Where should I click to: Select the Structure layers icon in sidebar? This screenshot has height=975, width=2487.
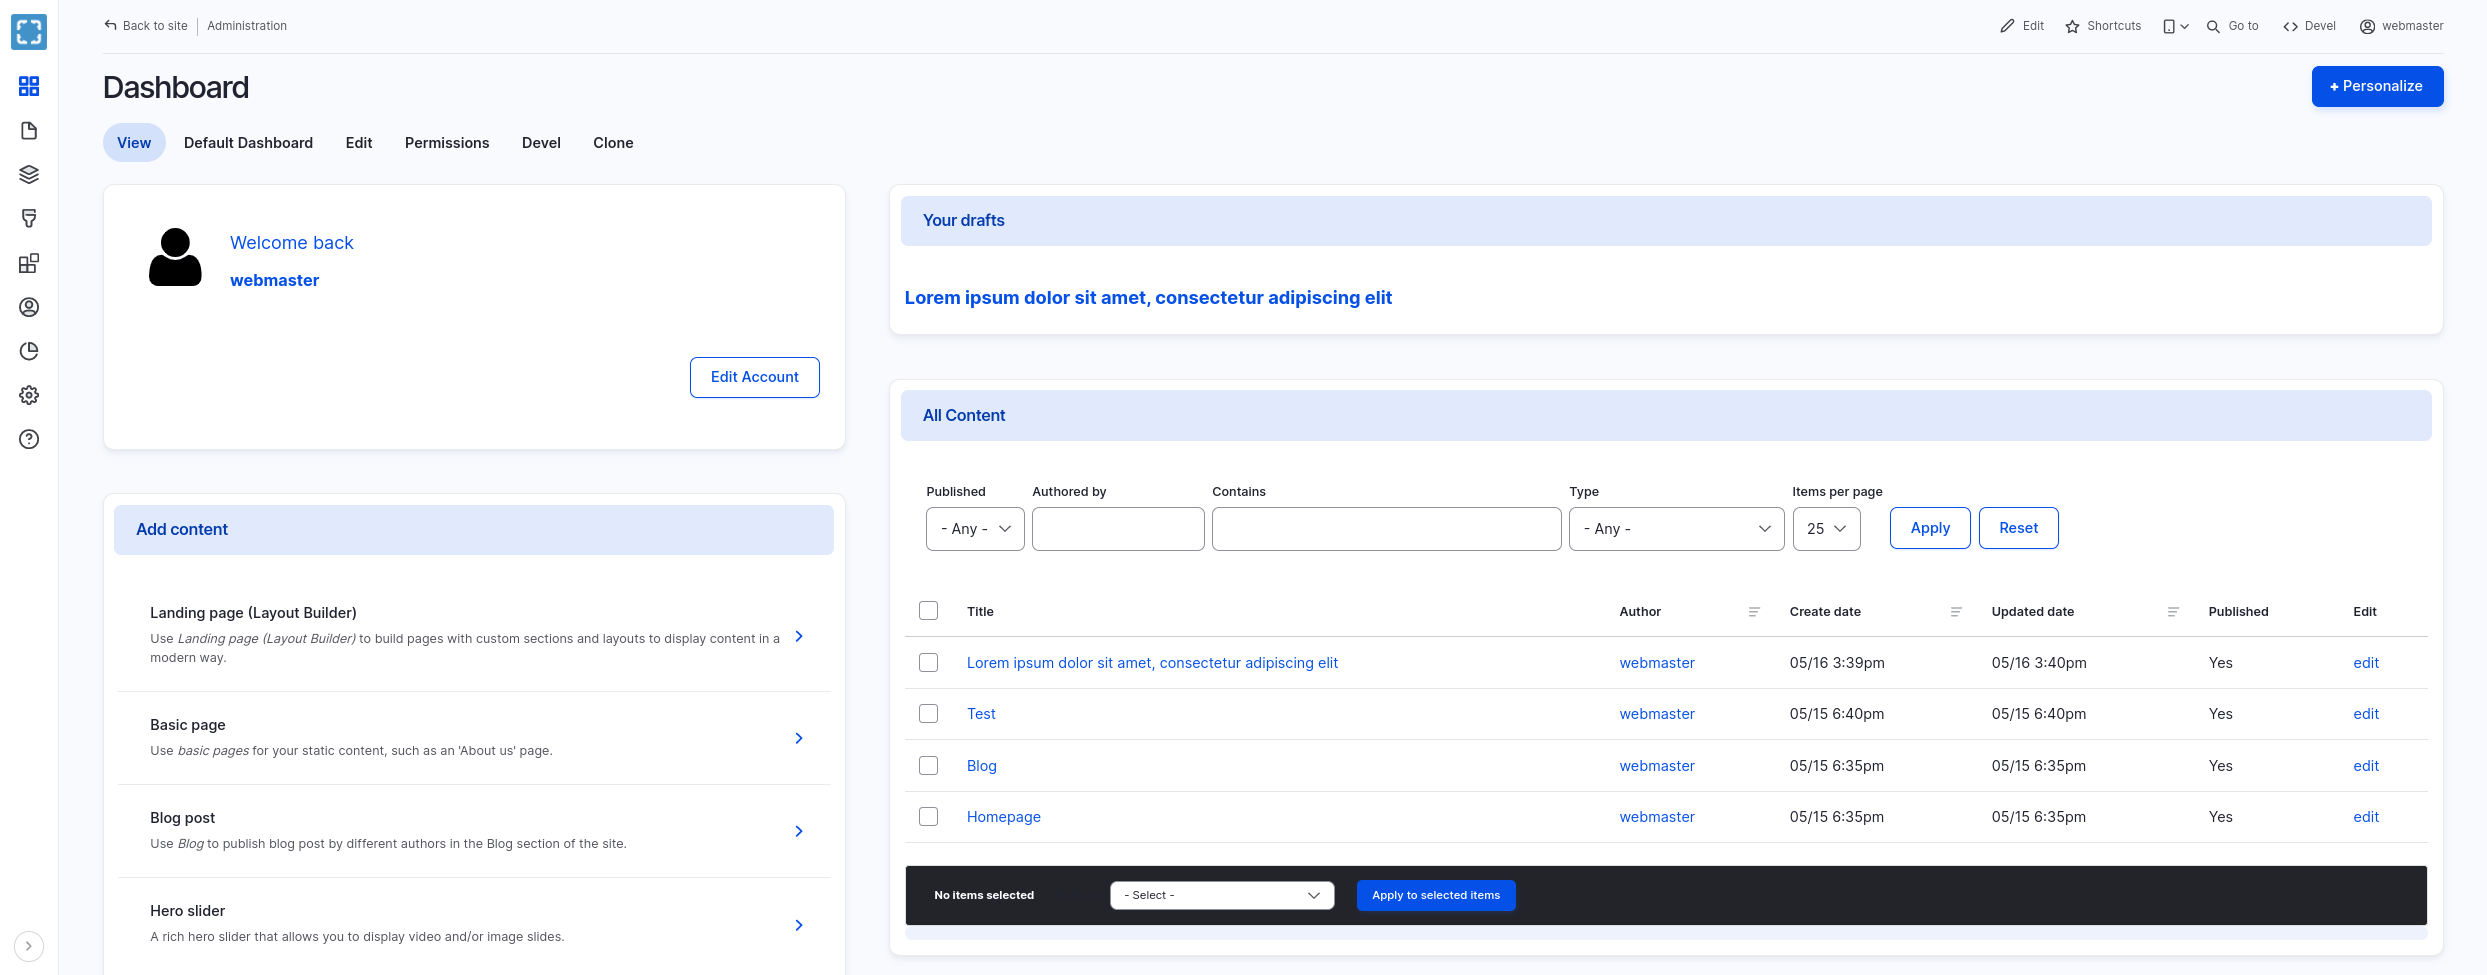(x=29, y=174)
